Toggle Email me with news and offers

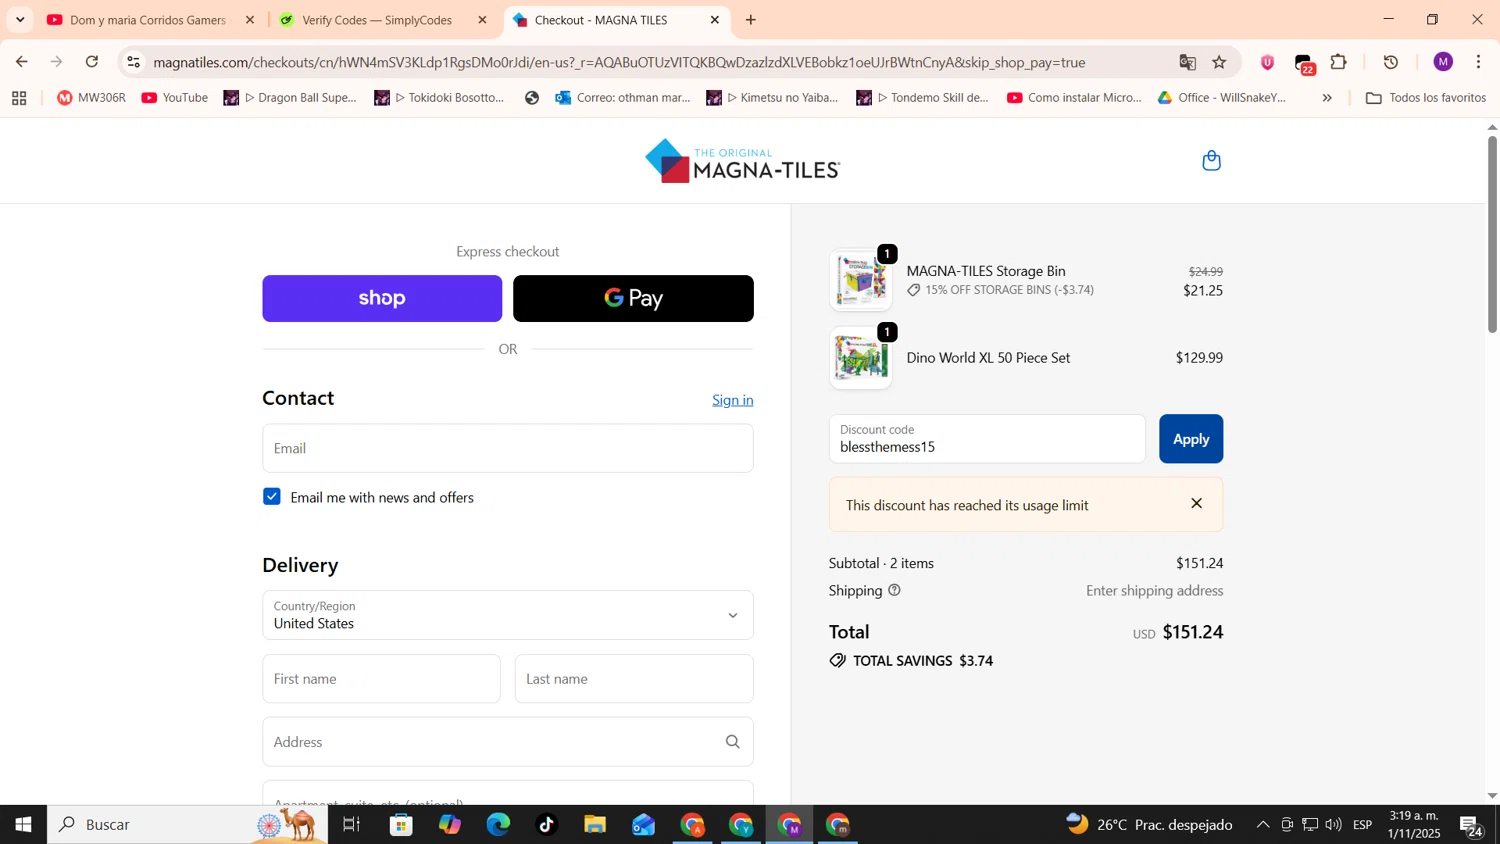(x=272, y=497)
